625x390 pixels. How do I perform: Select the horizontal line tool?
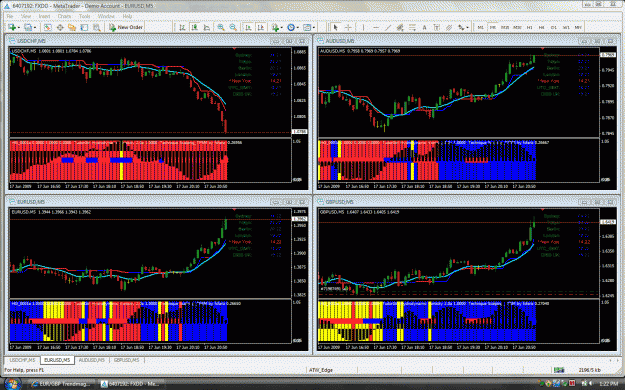[x=375, y=27]
